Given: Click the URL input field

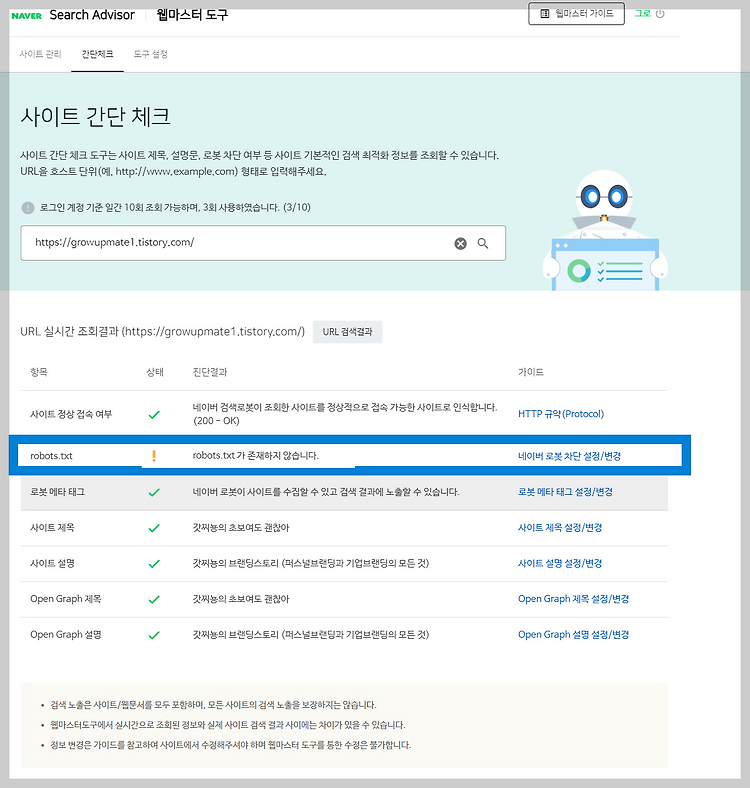Looking at the screenshot, I should tap(263, 243).
